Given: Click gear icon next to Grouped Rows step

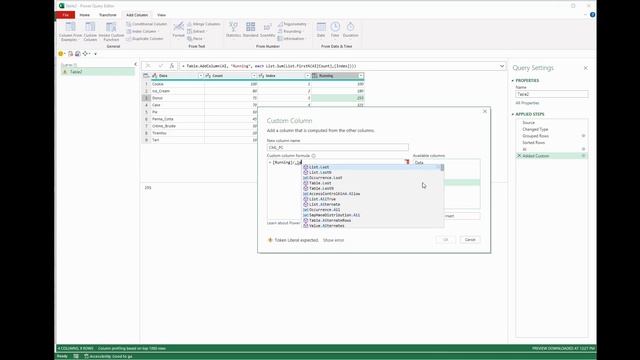Looking at the screenshot, I should click(583, 136).
